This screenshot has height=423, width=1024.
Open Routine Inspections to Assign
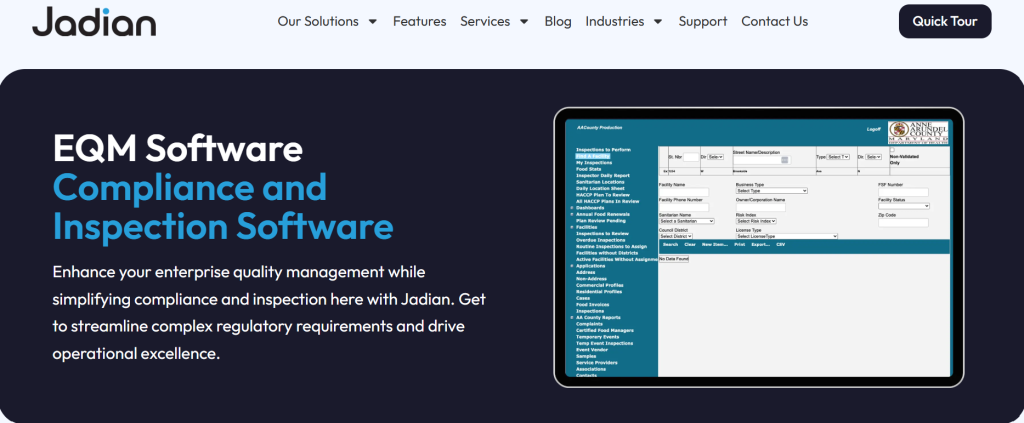click(x=611, y=247)
